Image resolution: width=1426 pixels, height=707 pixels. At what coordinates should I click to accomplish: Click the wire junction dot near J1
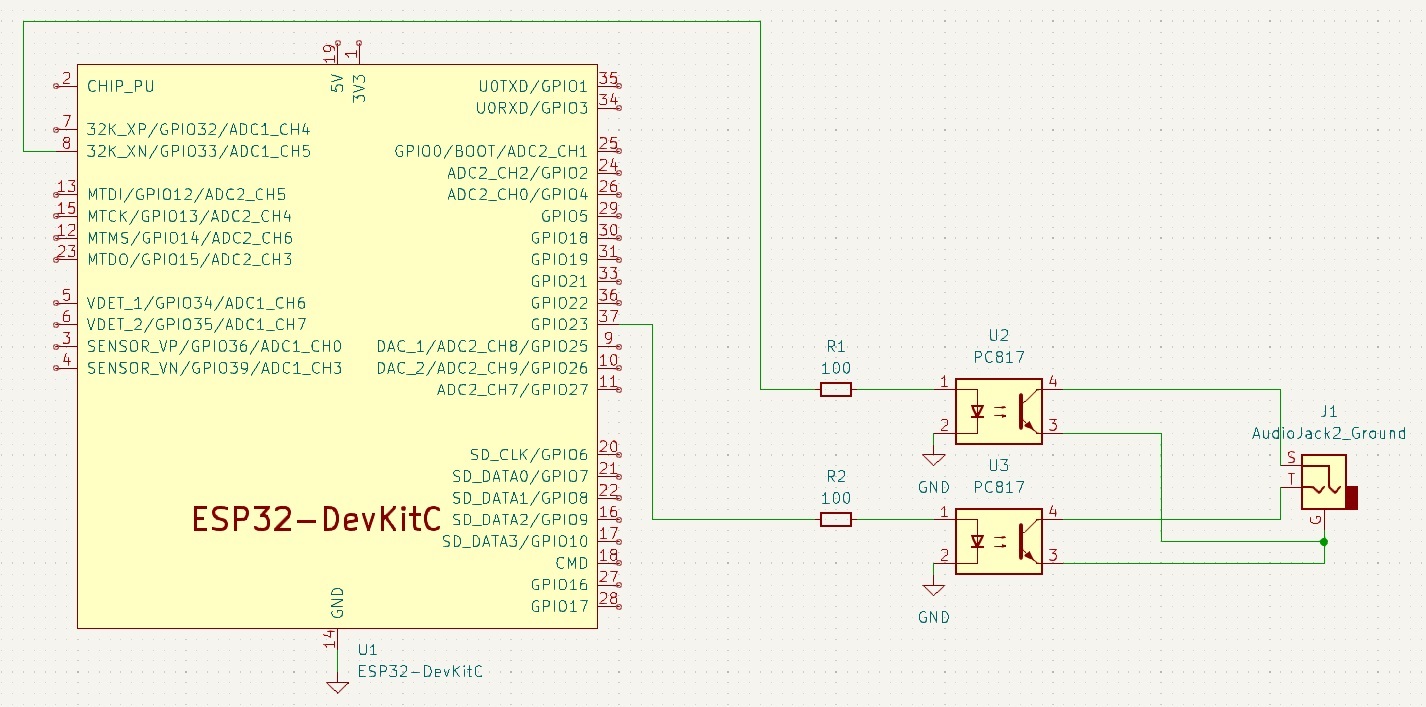pos(1324,542)
